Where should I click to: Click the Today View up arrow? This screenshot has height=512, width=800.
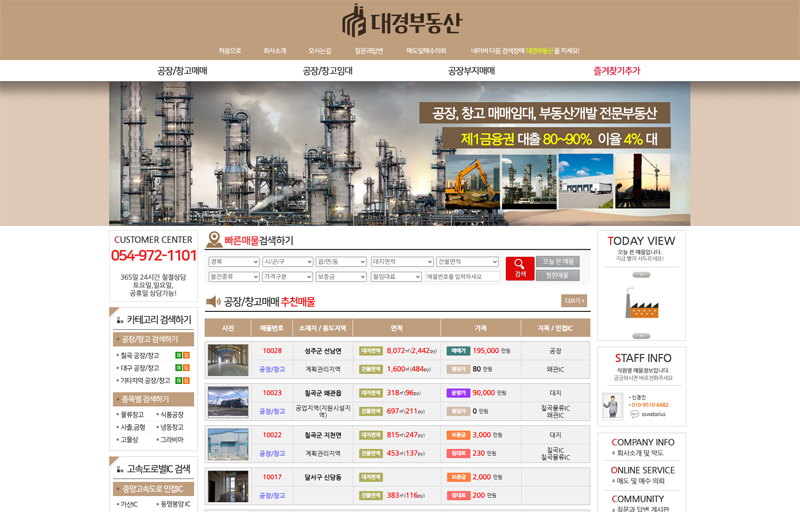coord(641,275)
